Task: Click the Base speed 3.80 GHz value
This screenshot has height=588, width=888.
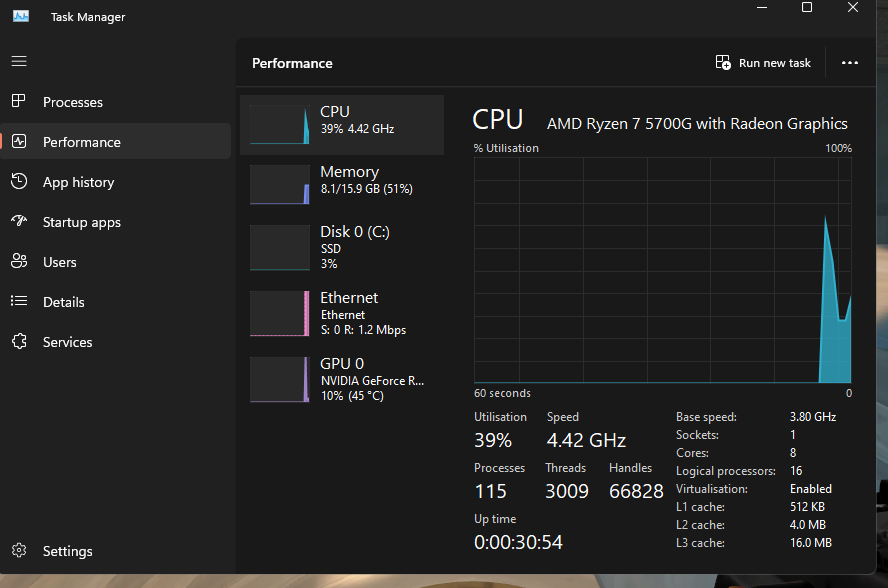Action: [x=813, y=417]
